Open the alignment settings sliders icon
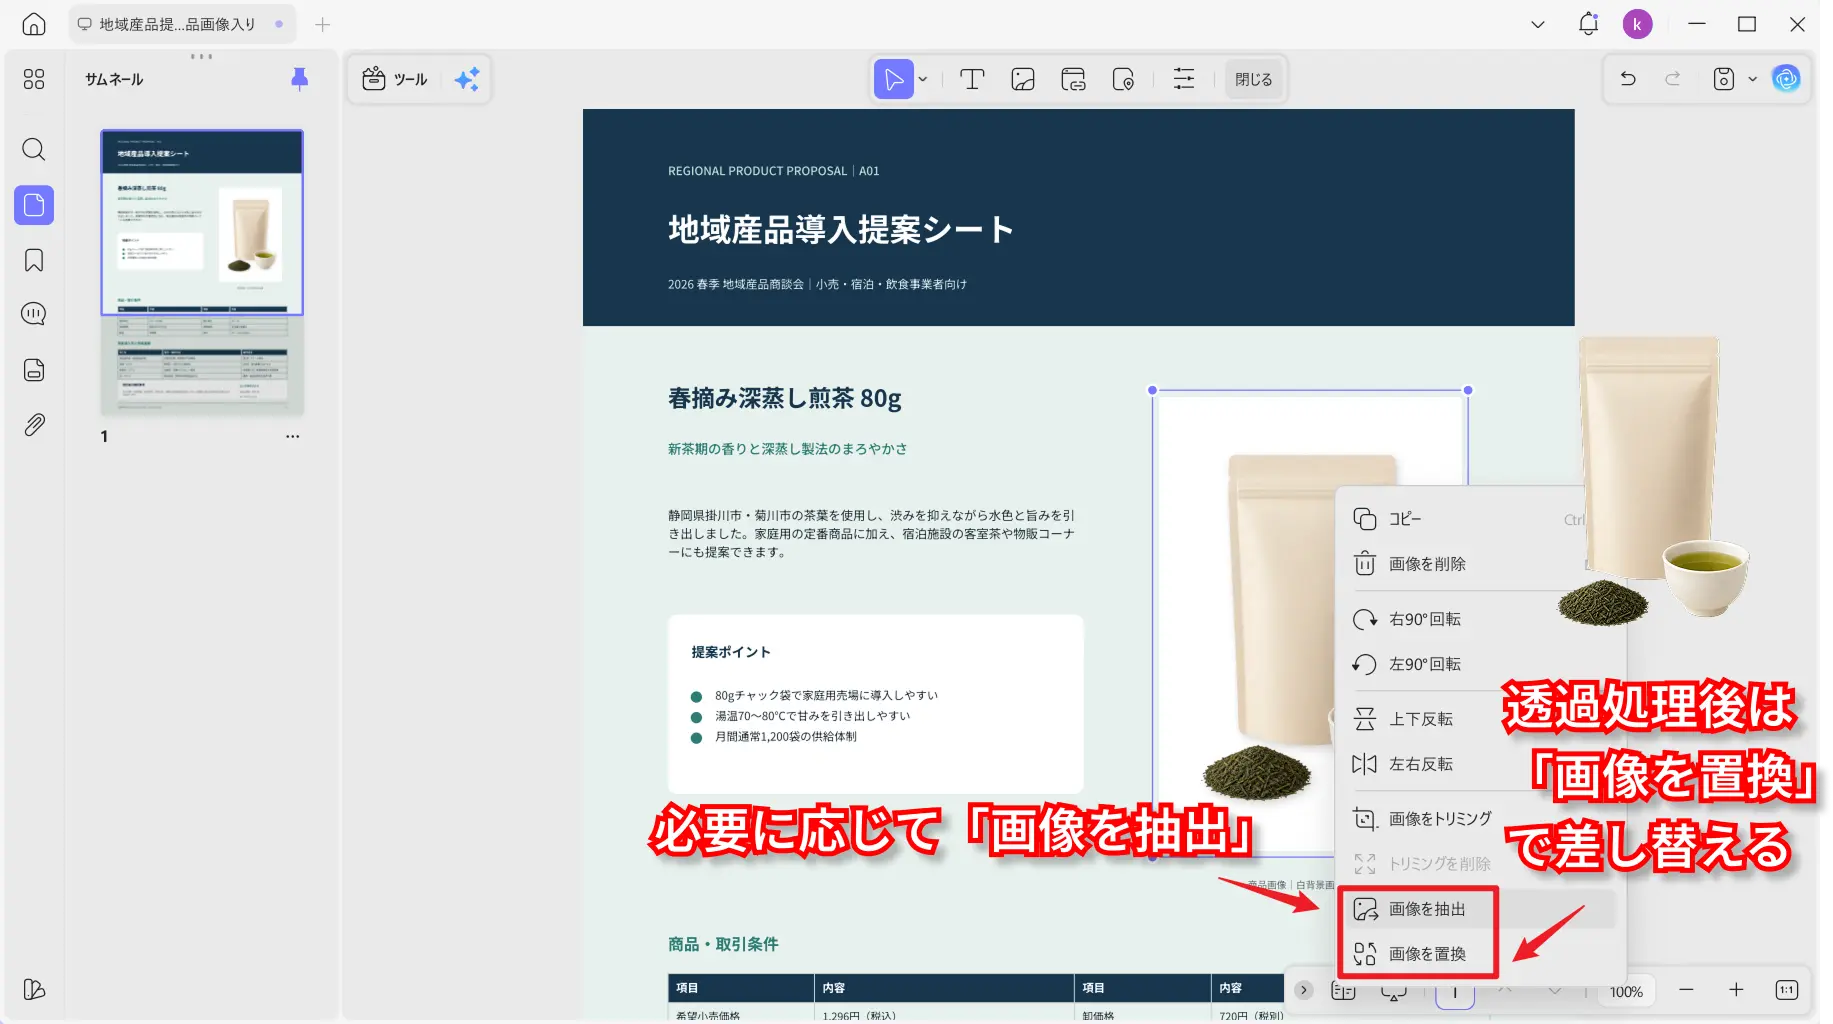Image resolution: width=1833 pixels, height=1024 pixels. (x=1184, y=79)
